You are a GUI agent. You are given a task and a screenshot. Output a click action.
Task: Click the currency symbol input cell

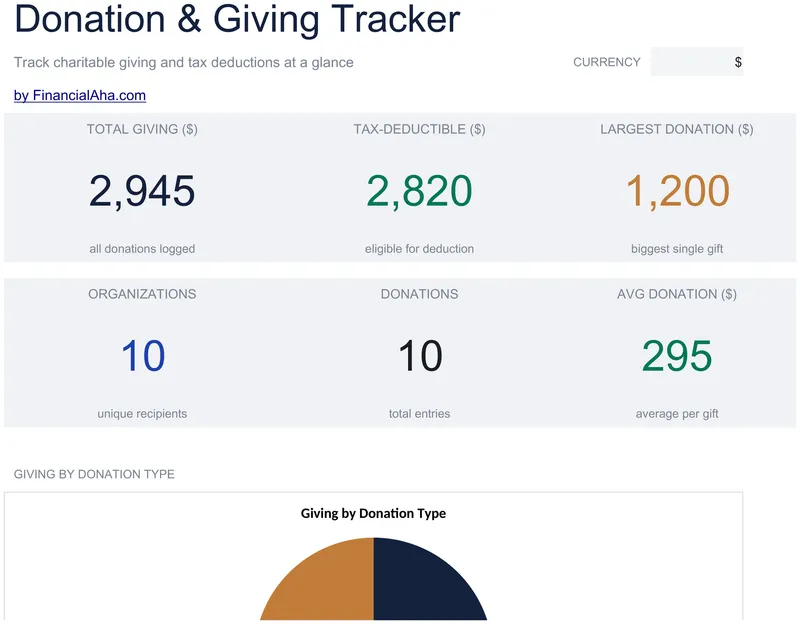[x=697, y=62]
